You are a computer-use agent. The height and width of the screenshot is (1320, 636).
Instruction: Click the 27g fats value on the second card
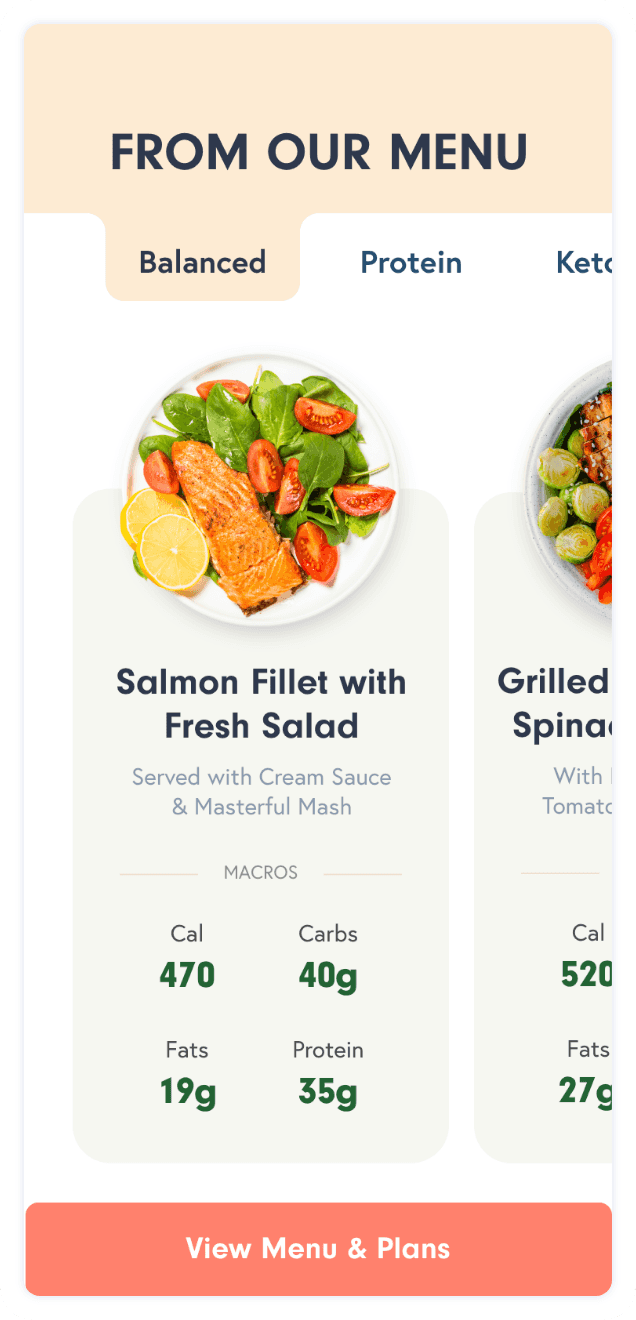click(x=586, y=1090)
